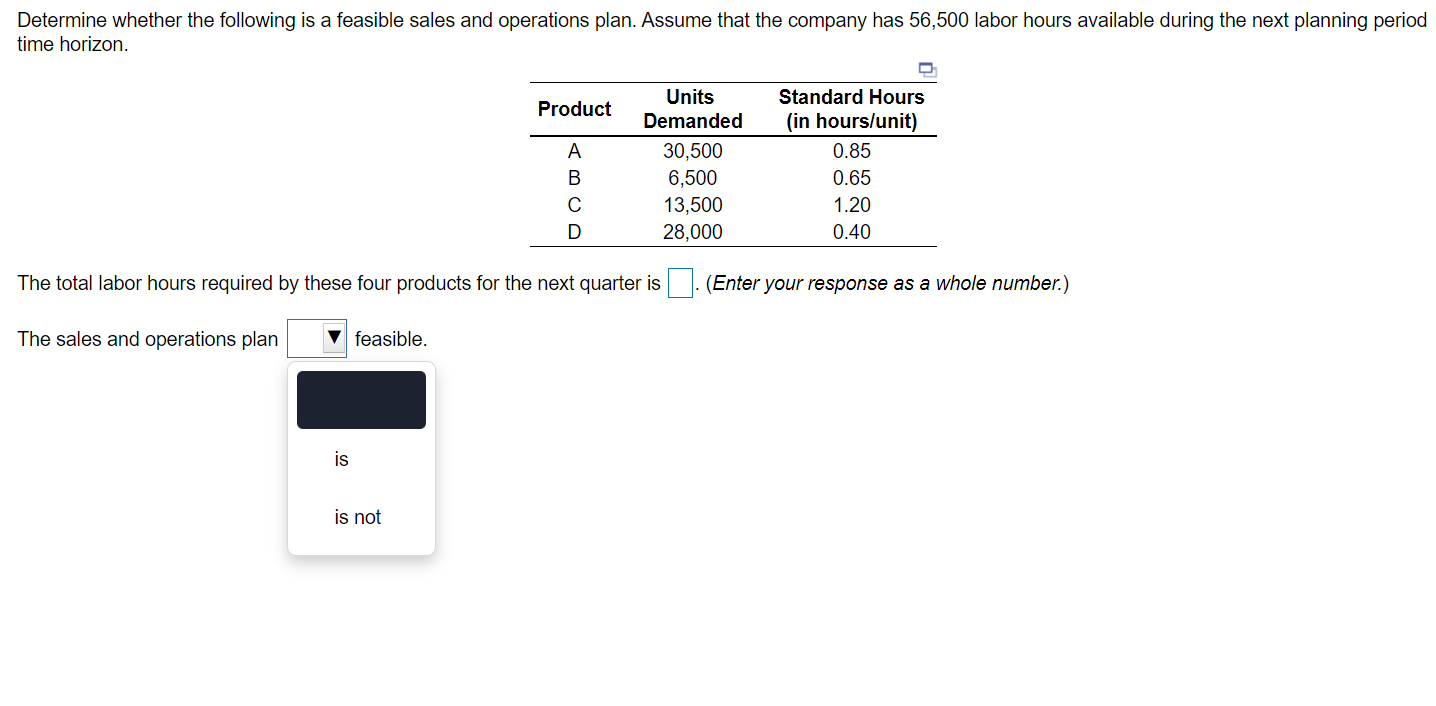The height and width of the screenshot is (706, 1436).
Task: Click the 6,500 units cell for Product B
Action: [x=694, y=178]
